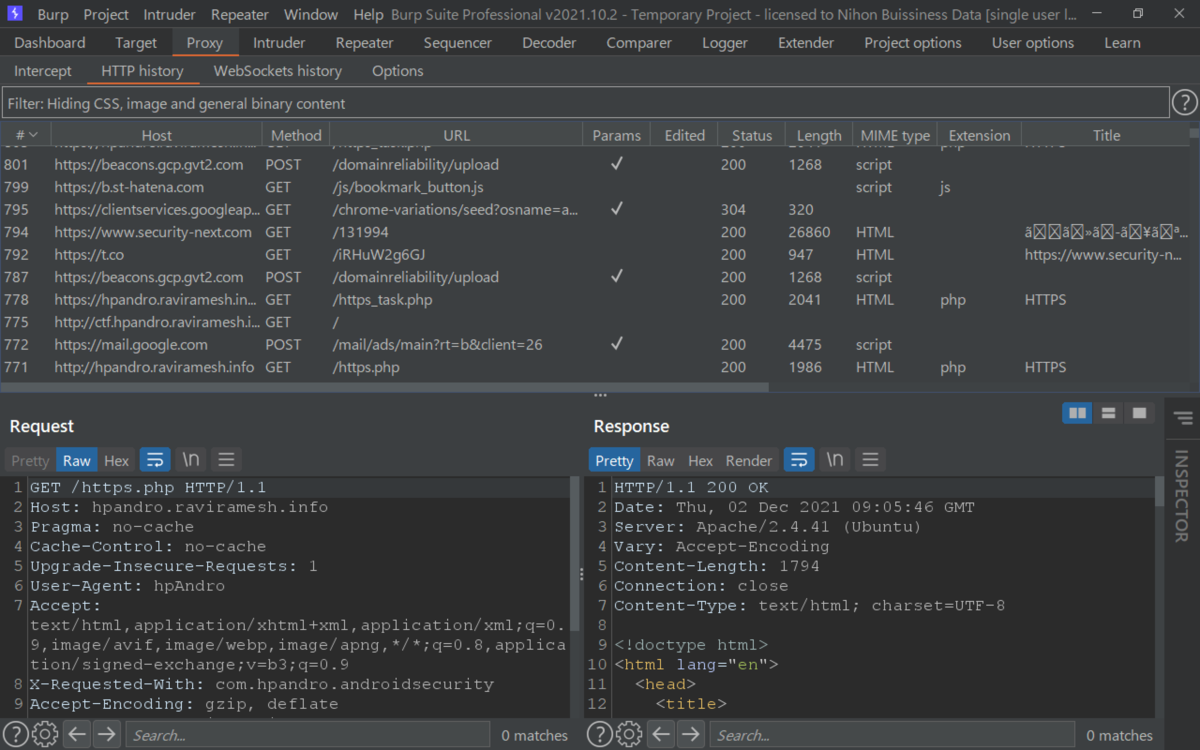Go to previous Request search match
The width and height of the screenshot is (1200, 750).
coord(78,735)
